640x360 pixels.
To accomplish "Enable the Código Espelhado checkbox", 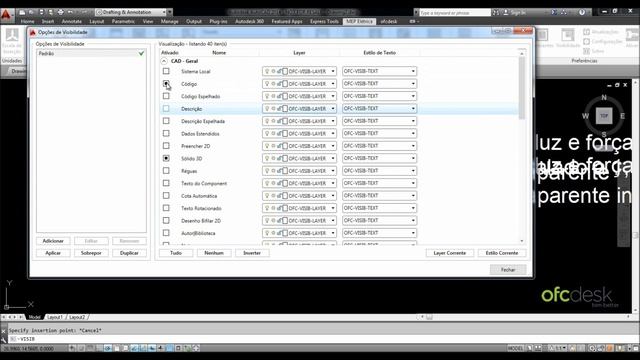I will [x=166, y=96].
